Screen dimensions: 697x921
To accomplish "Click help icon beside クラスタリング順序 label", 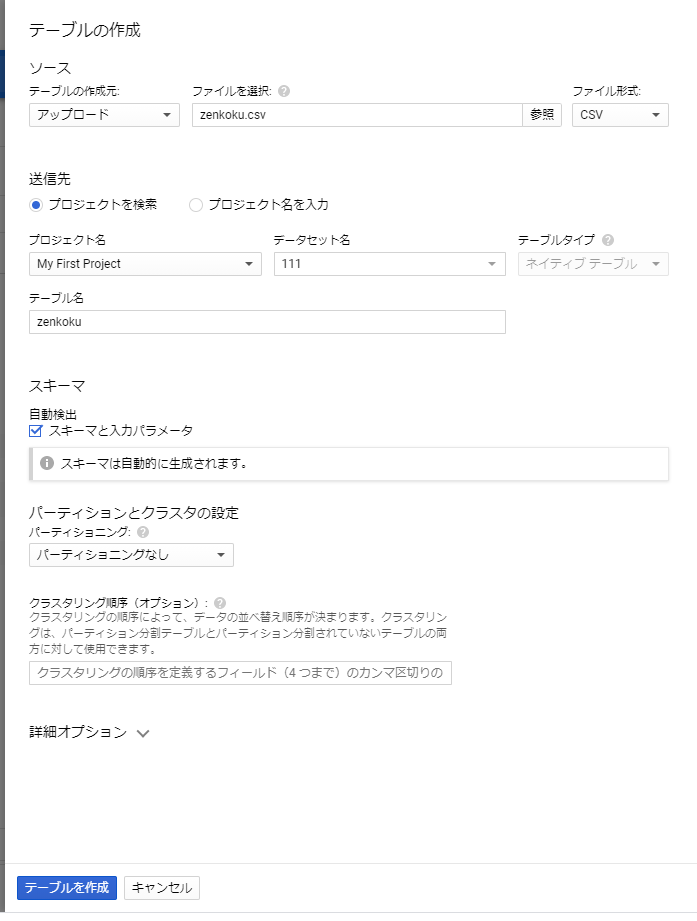I will [220, 603].
